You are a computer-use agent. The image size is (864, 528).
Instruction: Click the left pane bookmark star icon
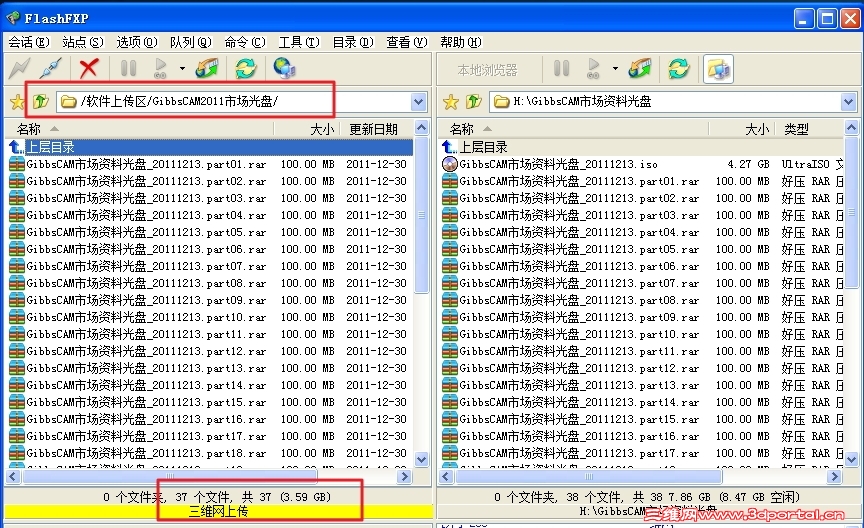tap(18, 101)
